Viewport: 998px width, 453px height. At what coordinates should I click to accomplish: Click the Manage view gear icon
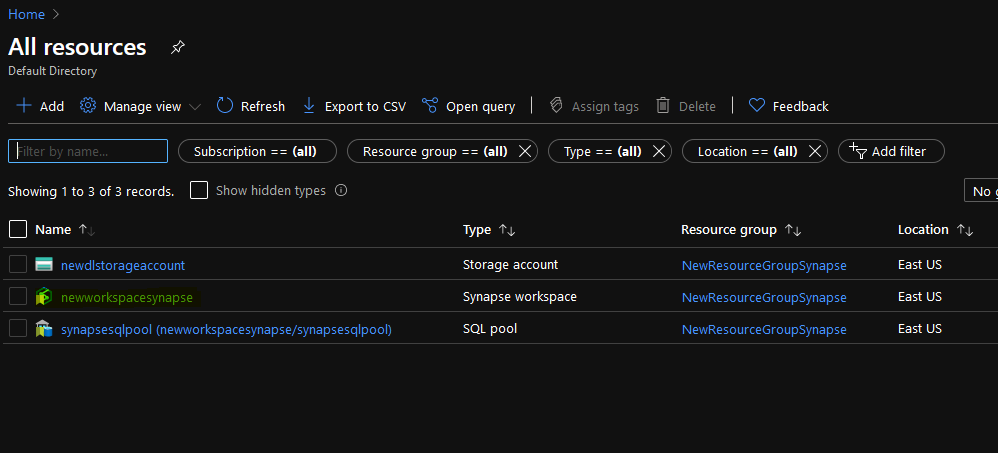point(88,106)
